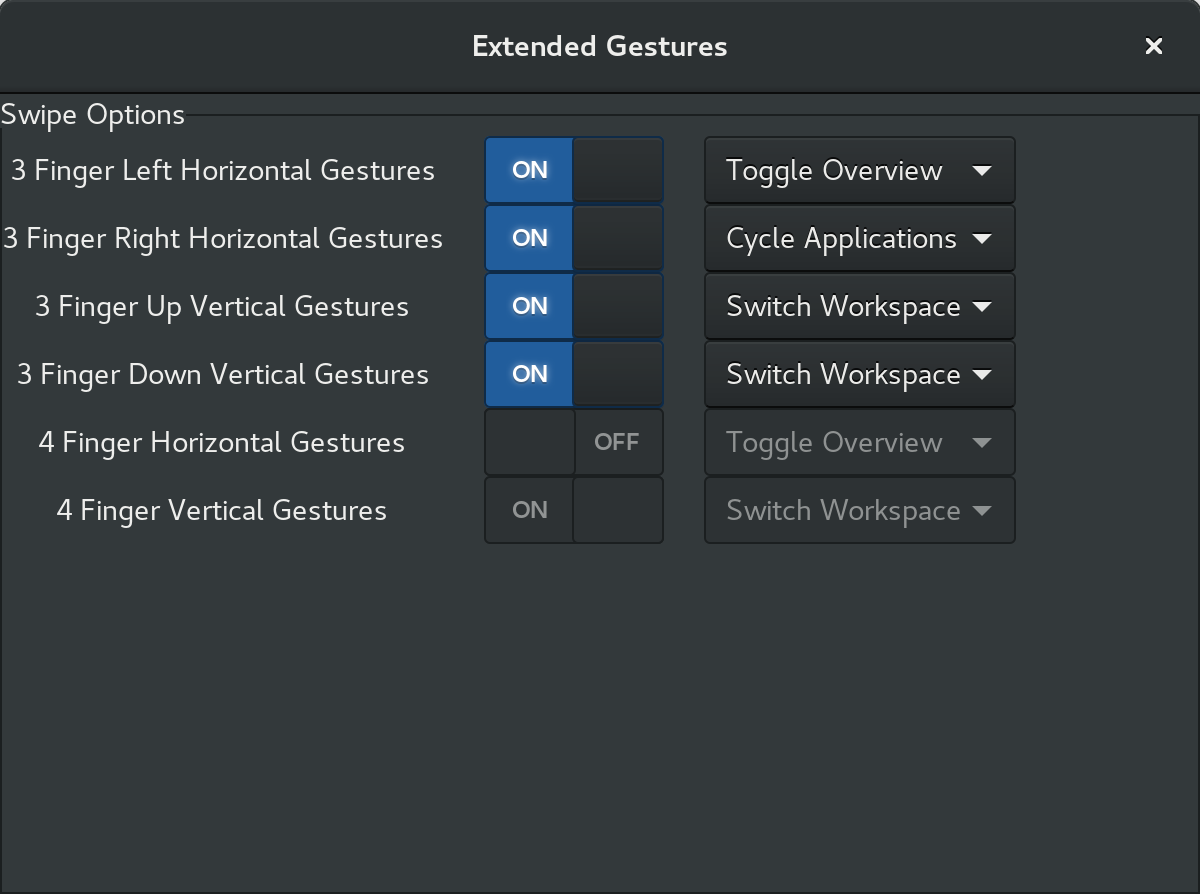
Task: Click the "4 Finger Horizontal Gestures" label
Action: [222, 442]
